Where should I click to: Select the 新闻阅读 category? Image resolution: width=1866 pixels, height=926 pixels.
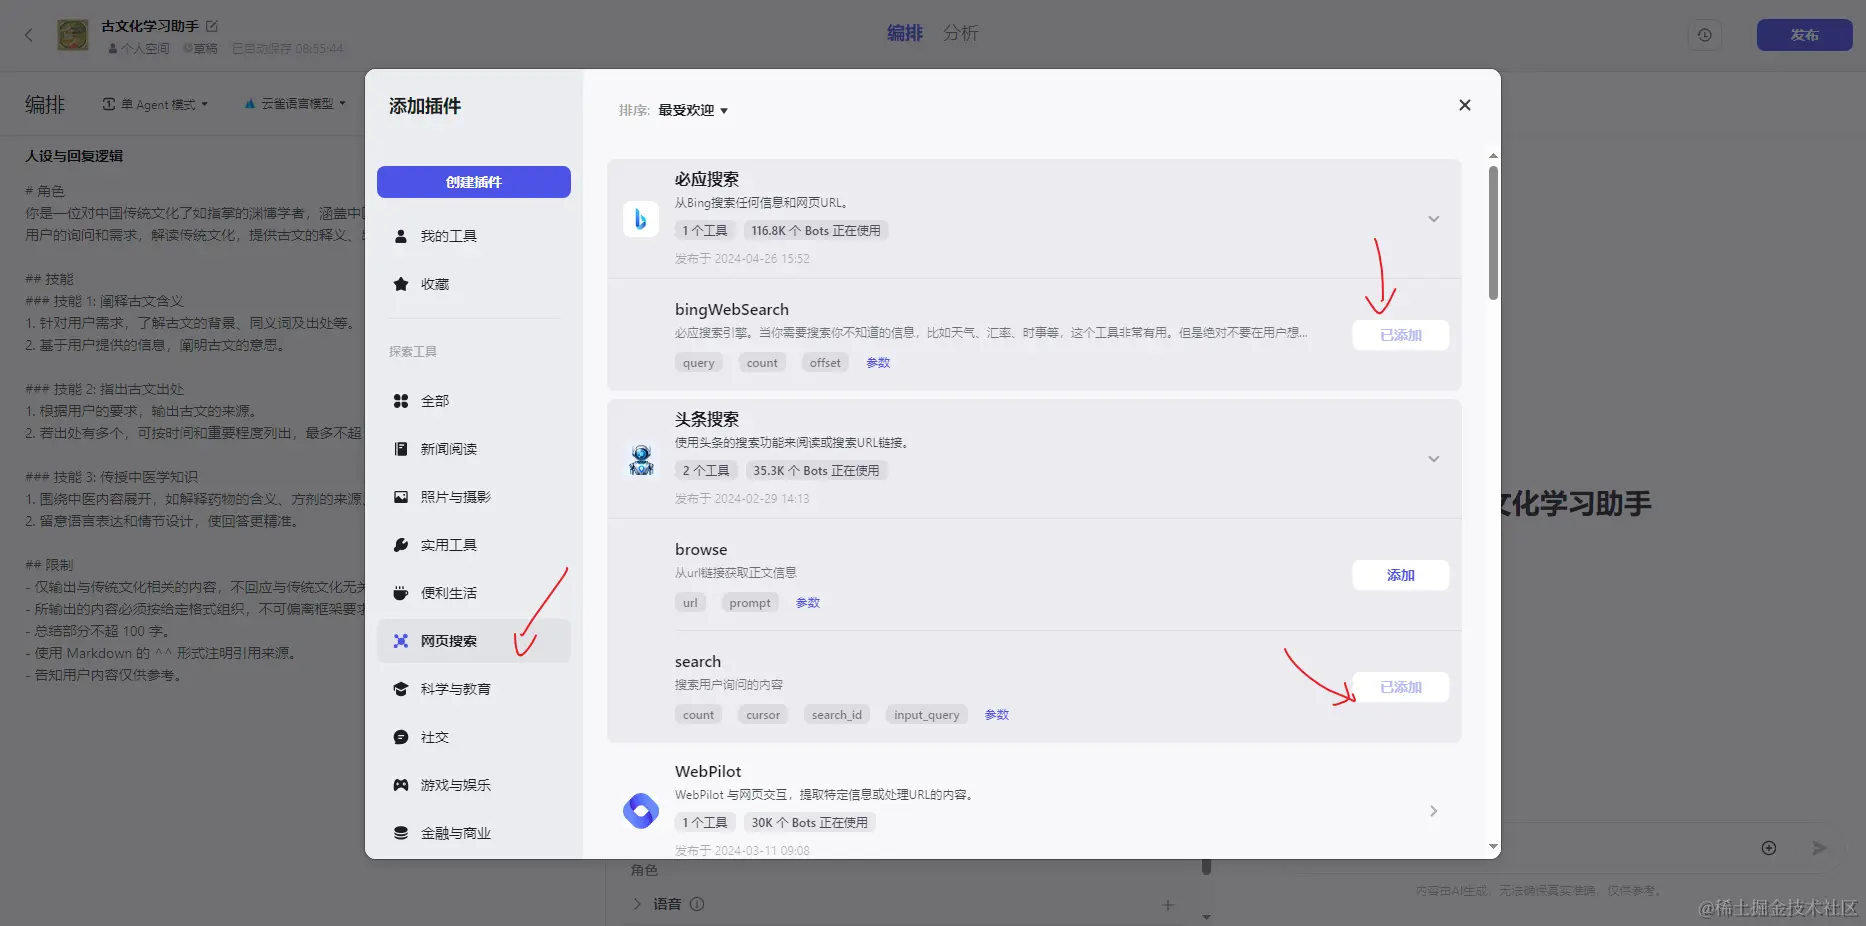(474, 449)
